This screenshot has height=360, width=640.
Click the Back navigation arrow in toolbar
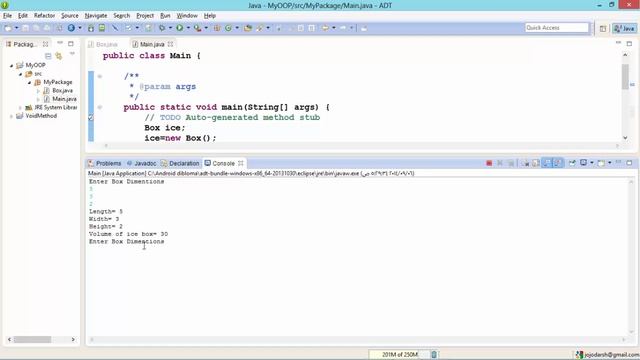click(325, 28)
